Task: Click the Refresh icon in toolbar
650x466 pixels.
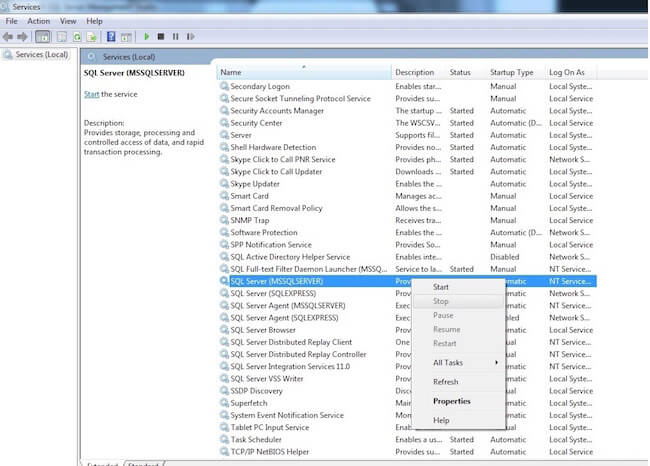Action: [x=76, y=37]
